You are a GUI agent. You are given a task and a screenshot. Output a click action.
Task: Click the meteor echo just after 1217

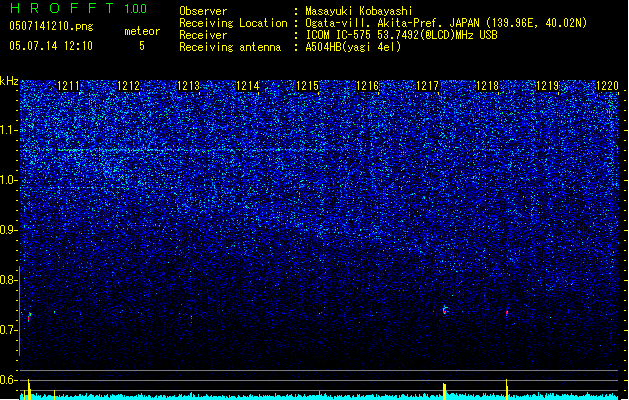445,310
